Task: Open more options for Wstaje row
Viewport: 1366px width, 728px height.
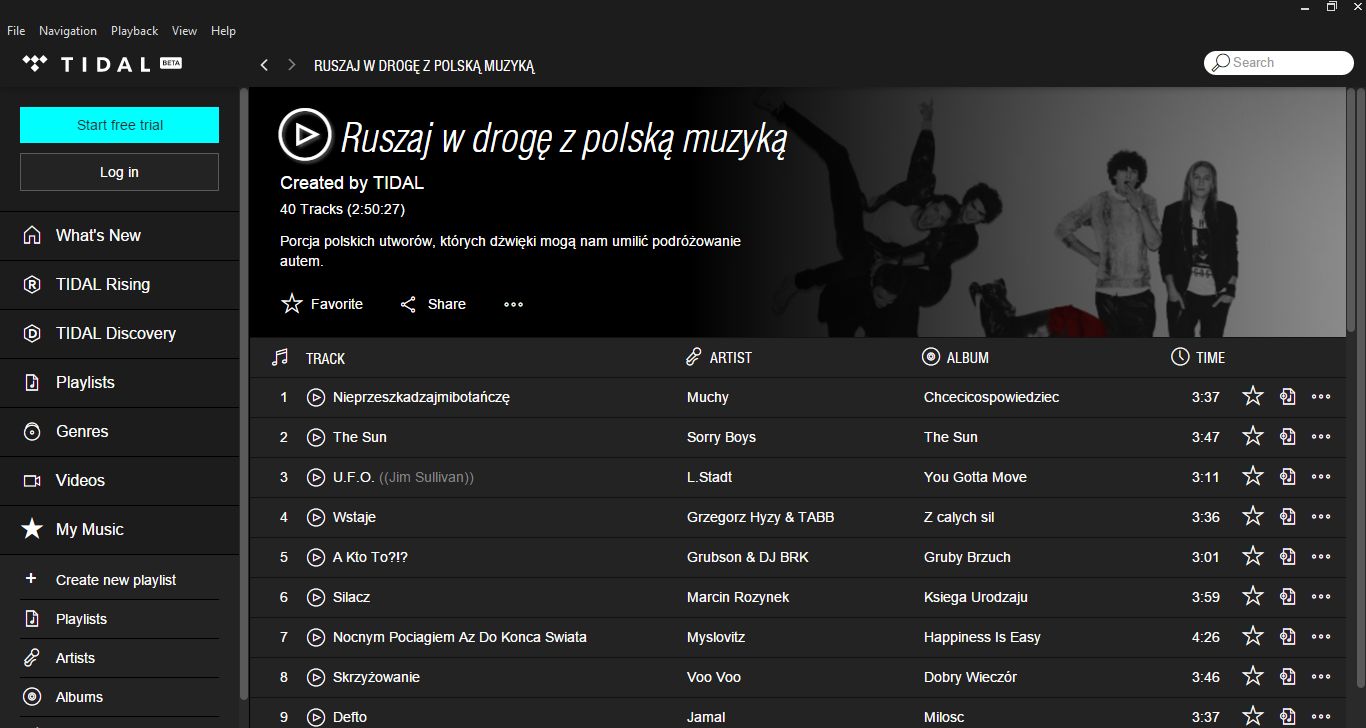Action: 1321,517
